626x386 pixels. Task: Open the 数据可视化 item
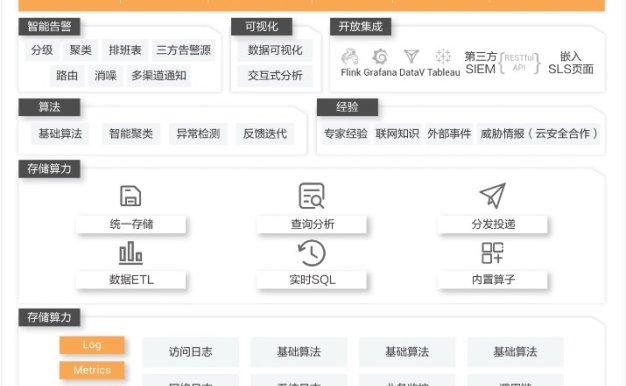point(275,50)
